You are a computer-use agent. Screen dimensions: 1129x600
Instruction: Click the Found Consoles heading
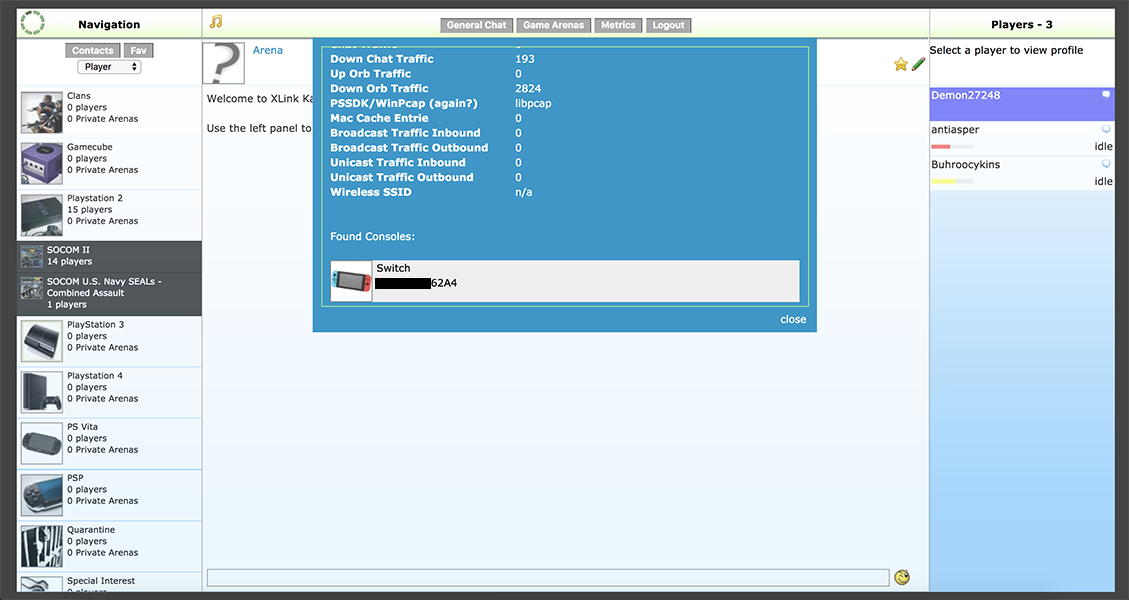click(372, 236)
